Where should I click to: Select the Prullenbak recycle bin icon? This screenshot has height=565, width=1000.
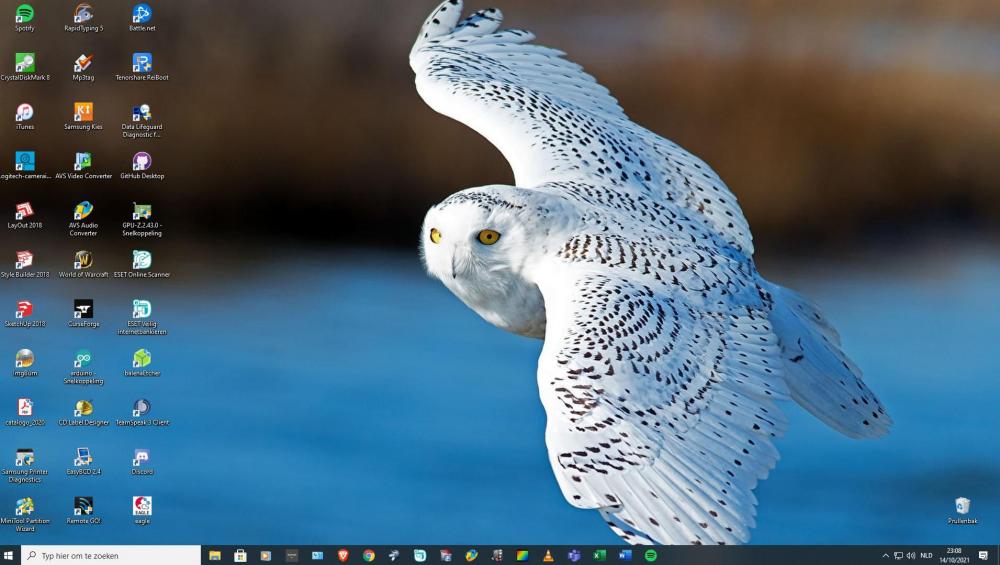pyautogui.click(x=962, y=507)
